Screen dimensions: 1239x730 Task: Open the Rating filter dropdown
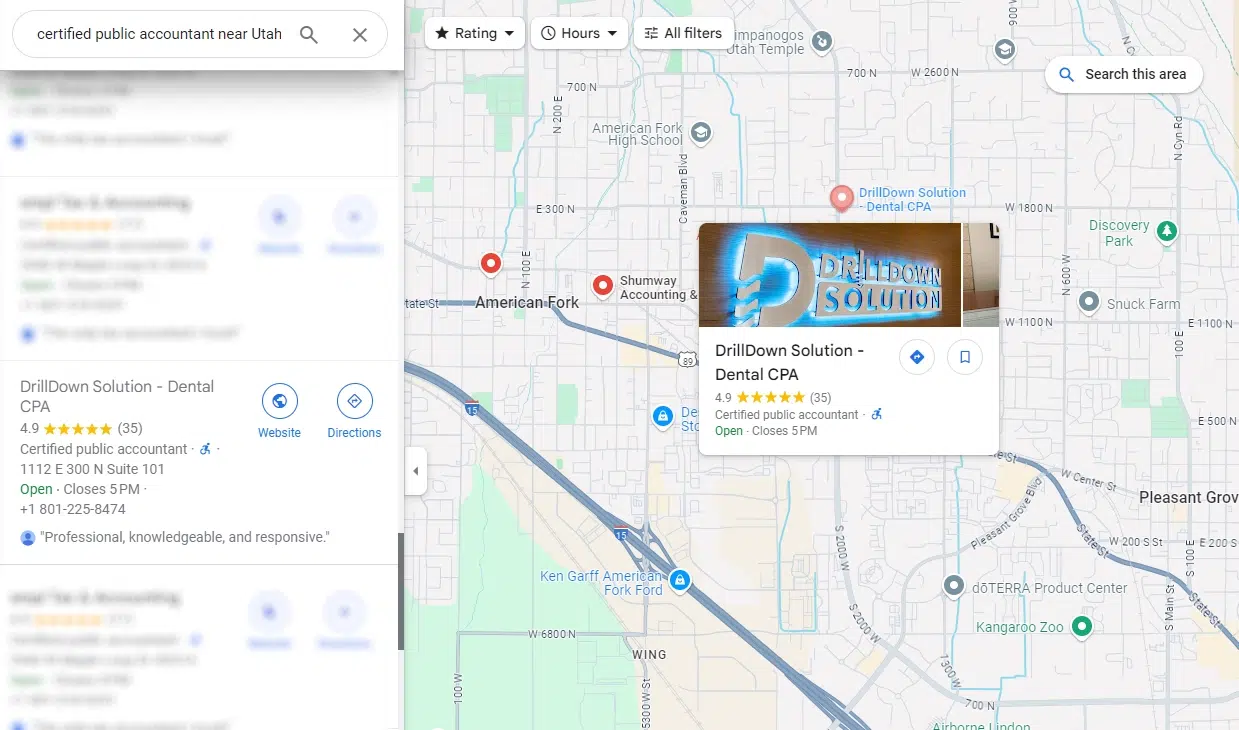[x=474, y=33]
